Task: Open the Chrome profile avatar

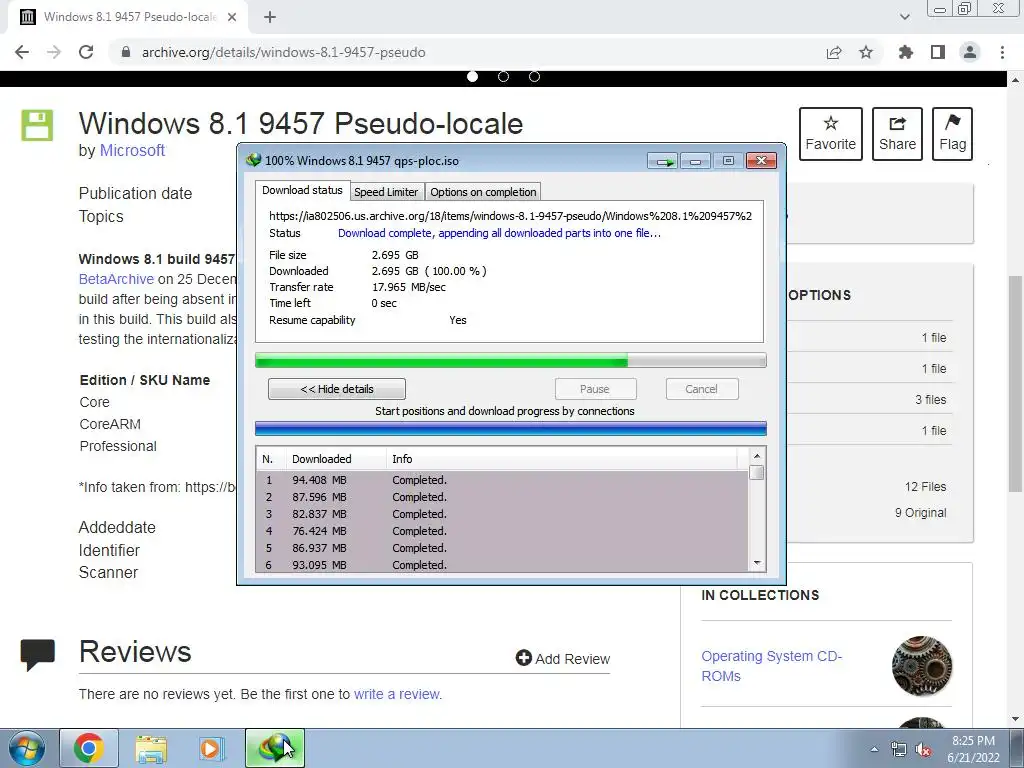Action: (x=970, y=52)
